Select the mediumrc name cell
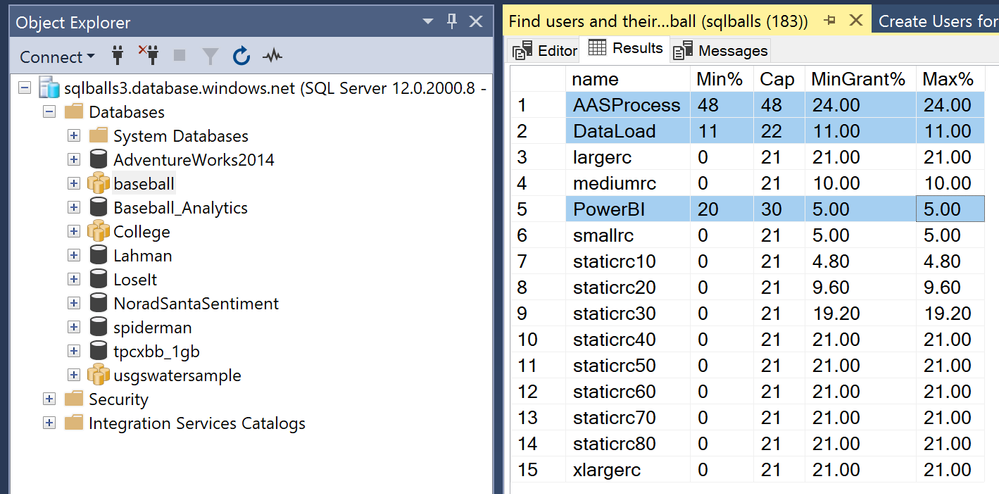Image resolution: width=999 pixels, height=494 pixels. pos(628,183)
